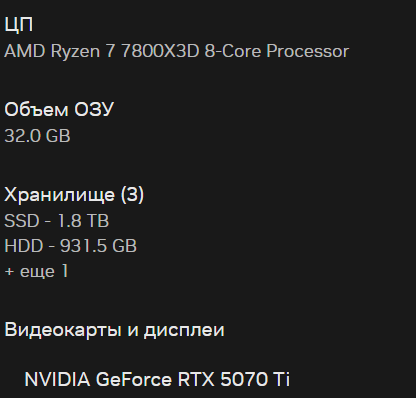This screenshot has width=416, height=398.
Task: Click the '8-Core' text in CPU name
Action: click(233, 51)
